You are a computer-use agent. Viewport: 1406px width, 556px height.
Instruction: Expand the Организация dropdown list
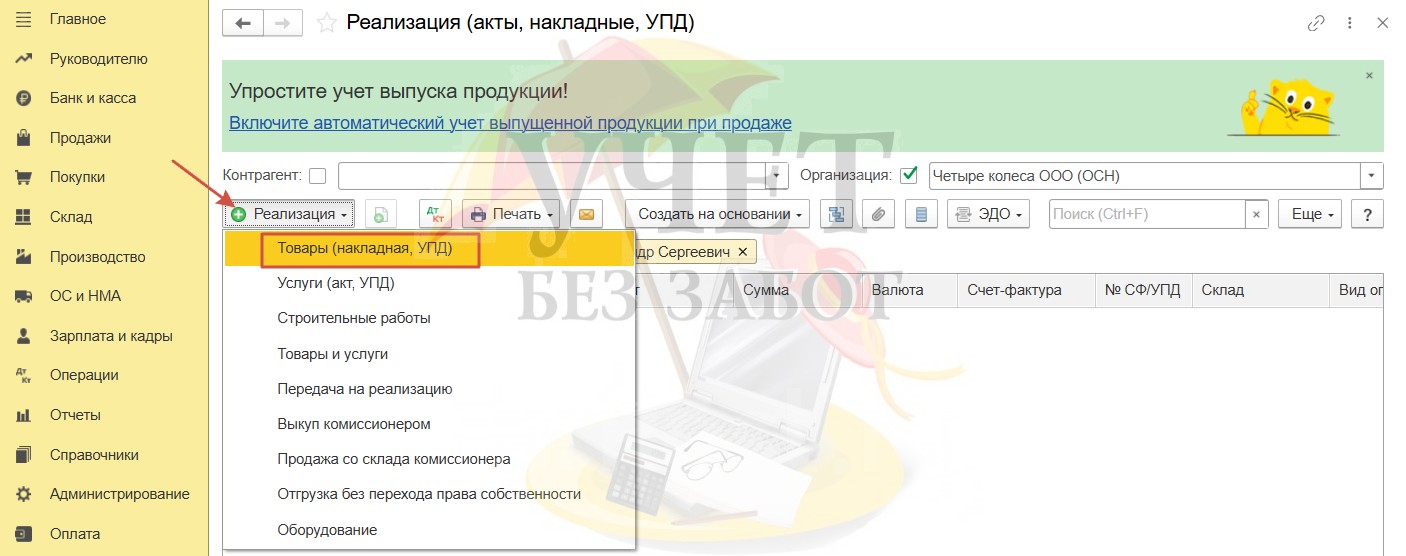coord(1373,176)
